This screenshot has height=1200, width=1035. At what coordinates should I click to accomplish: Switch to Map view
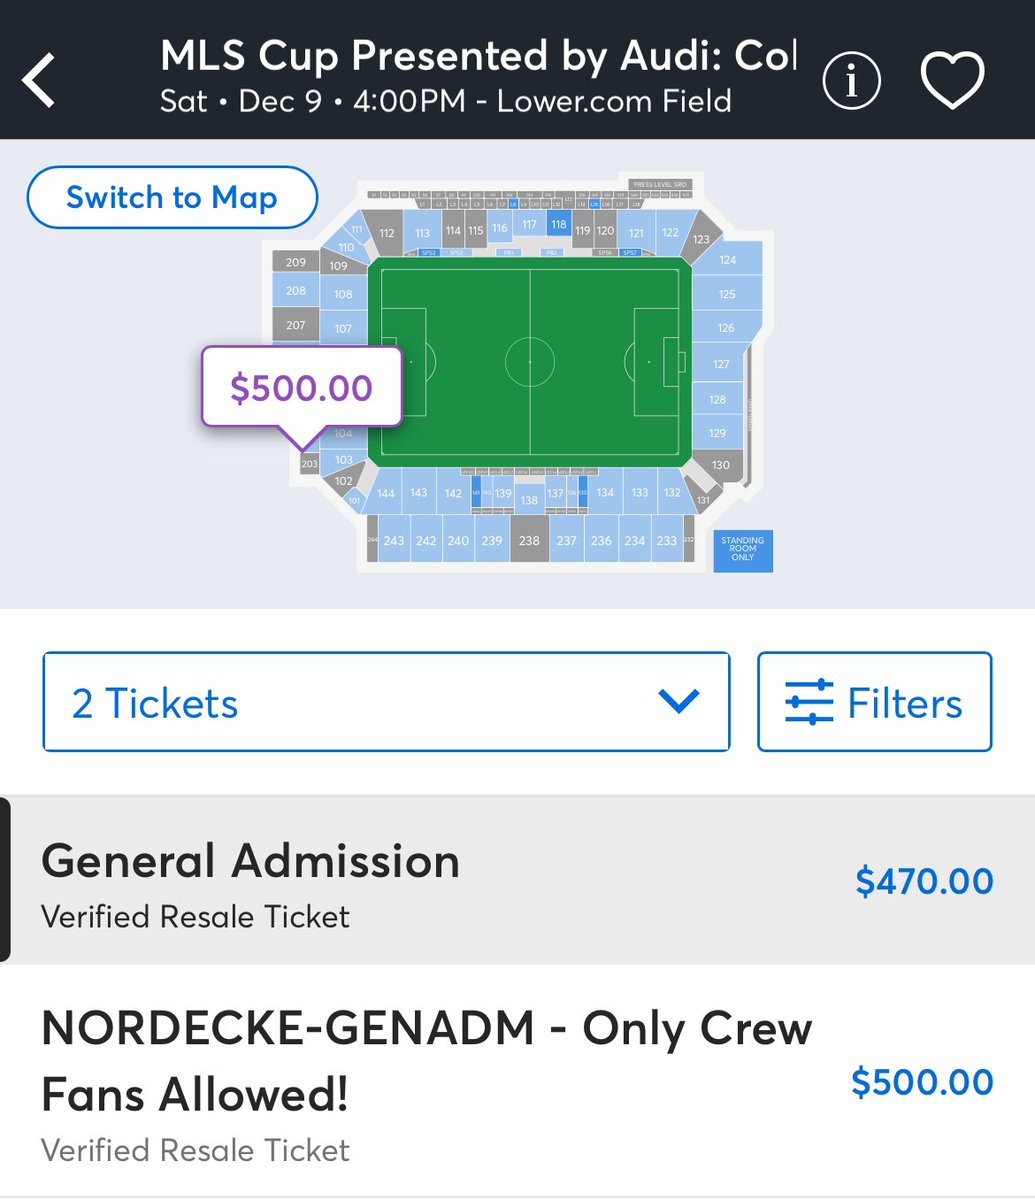click(x=172, y=197)
